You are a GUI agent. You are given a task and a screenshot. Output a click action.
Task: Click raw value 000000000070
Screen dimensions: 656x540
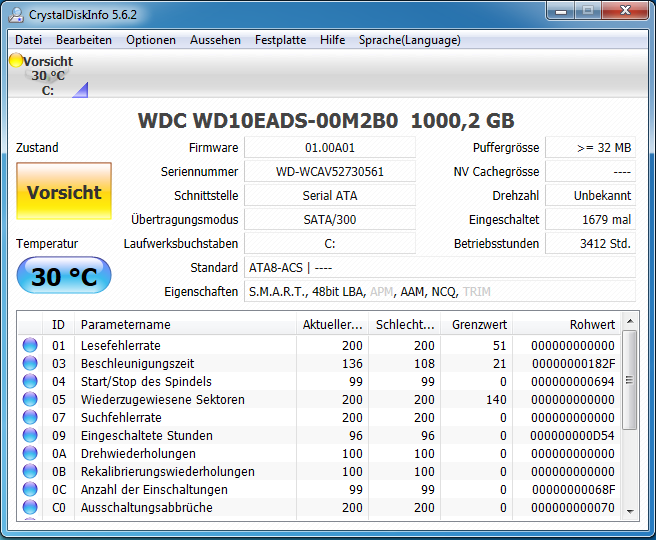[573, 507]
